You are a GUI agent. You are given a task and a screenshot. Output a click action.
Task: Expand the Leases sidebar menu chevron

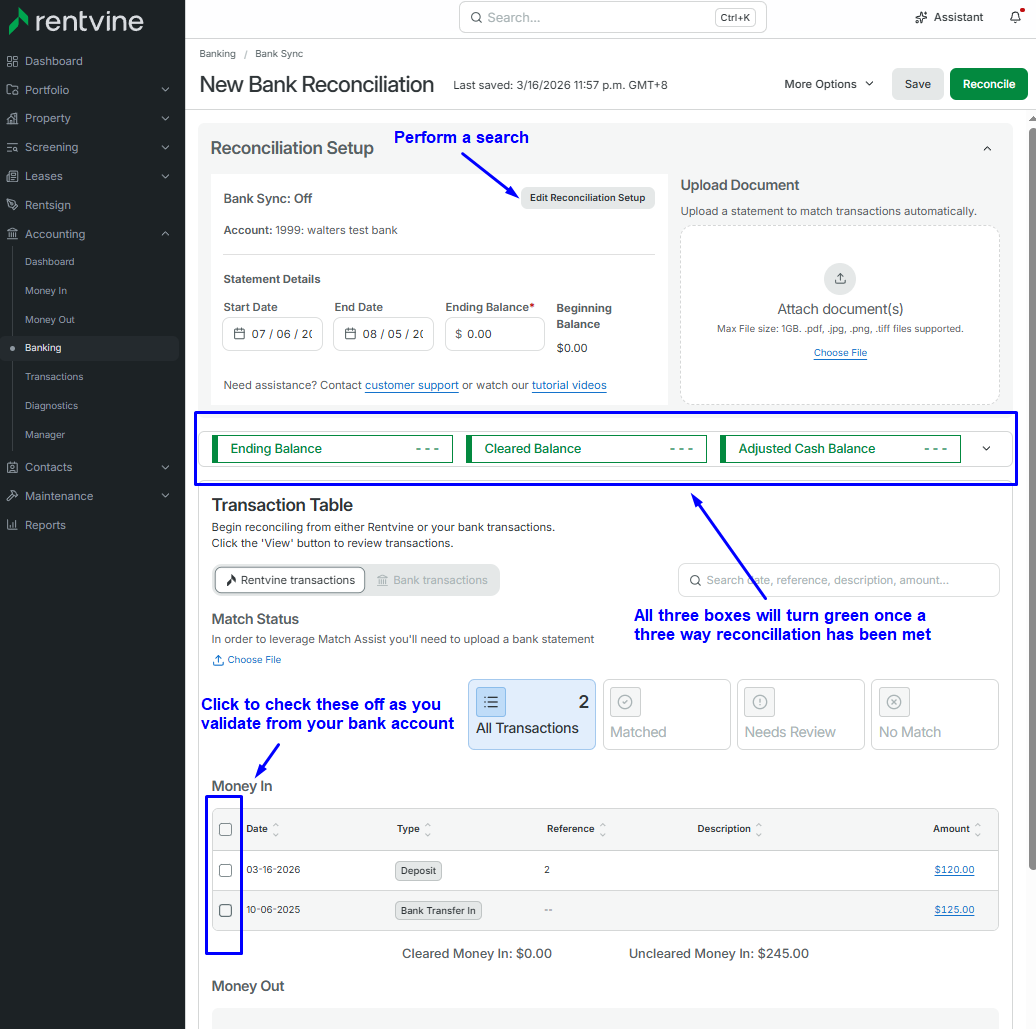pos(165,176)
